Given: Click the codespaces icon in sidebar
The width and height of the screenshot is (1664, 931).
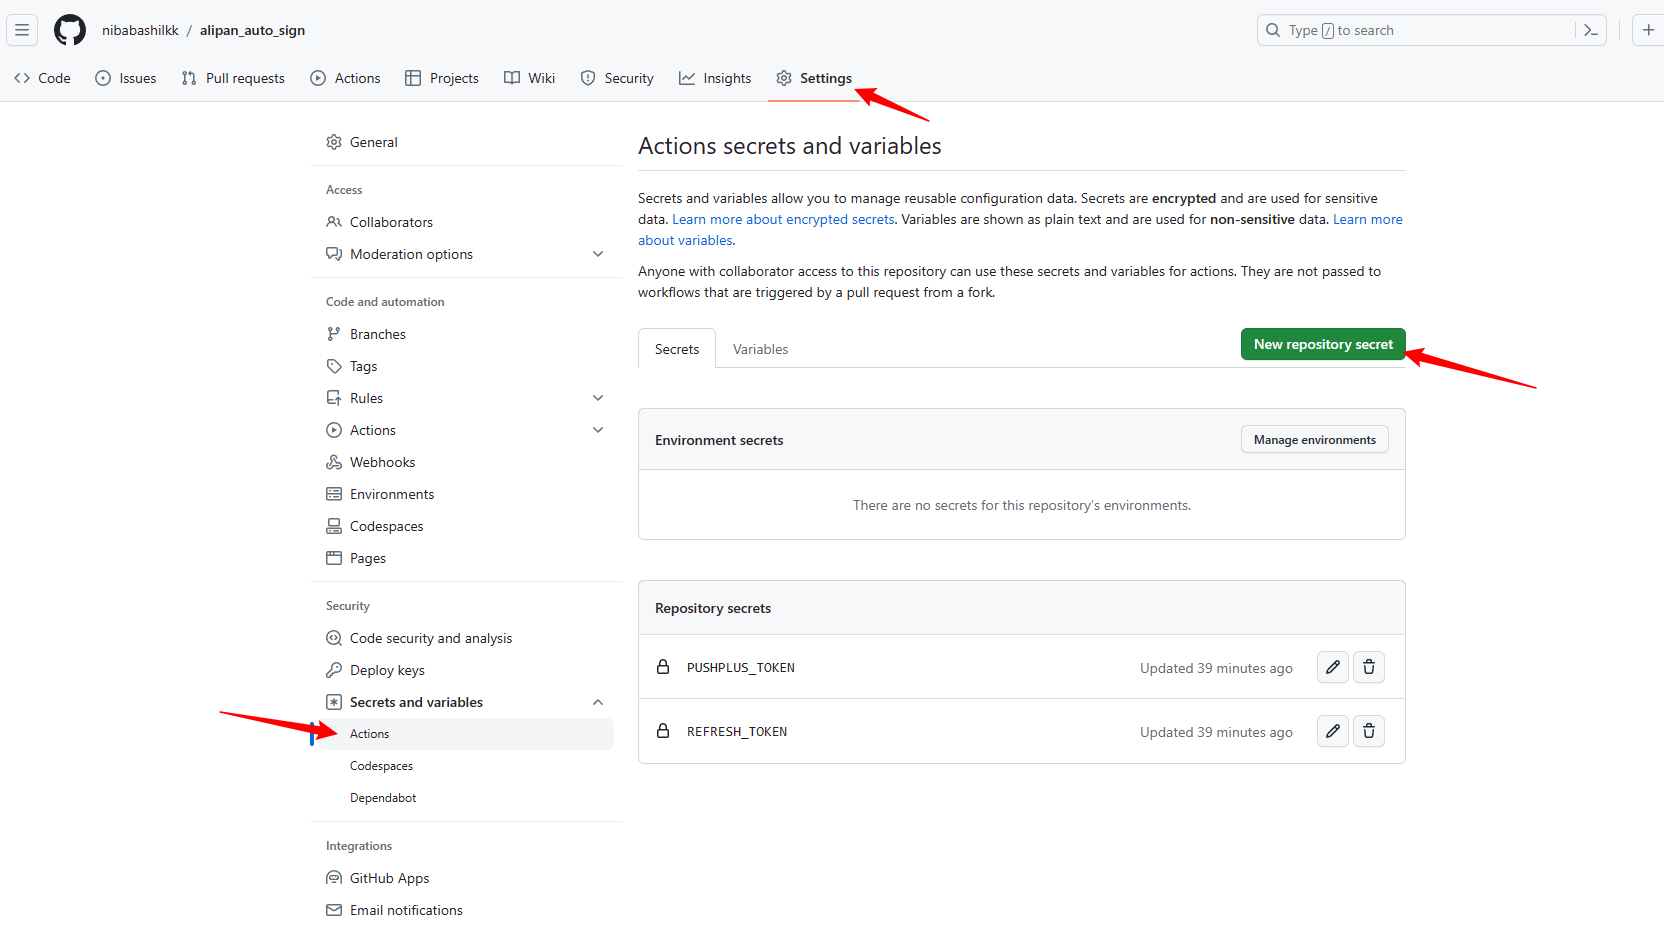Looking at the screenshot, I should point(334,526).
